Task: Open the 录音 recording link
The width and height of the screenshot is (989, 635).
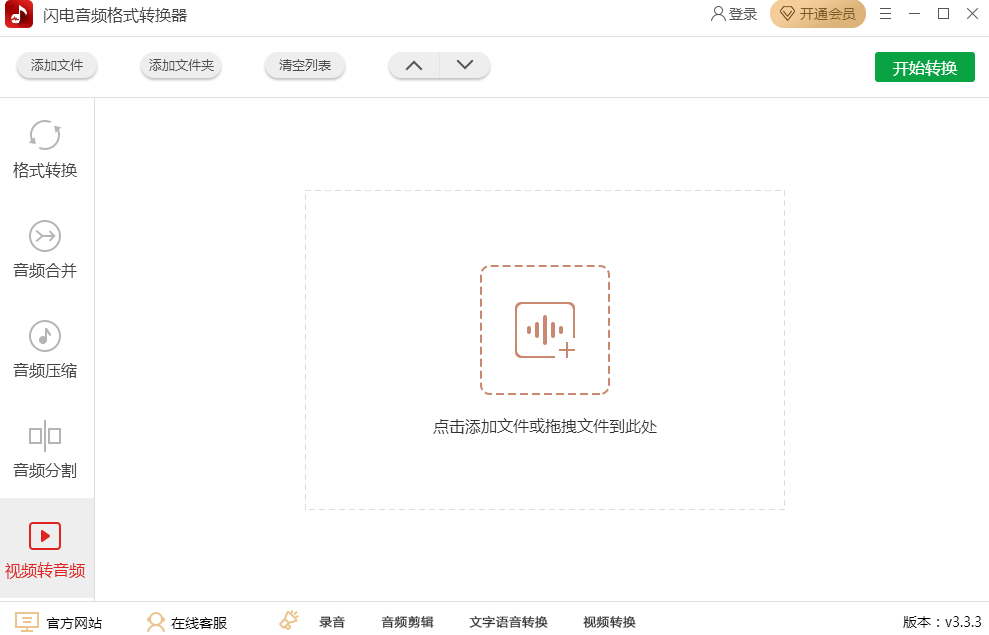Action: point(332,622)
